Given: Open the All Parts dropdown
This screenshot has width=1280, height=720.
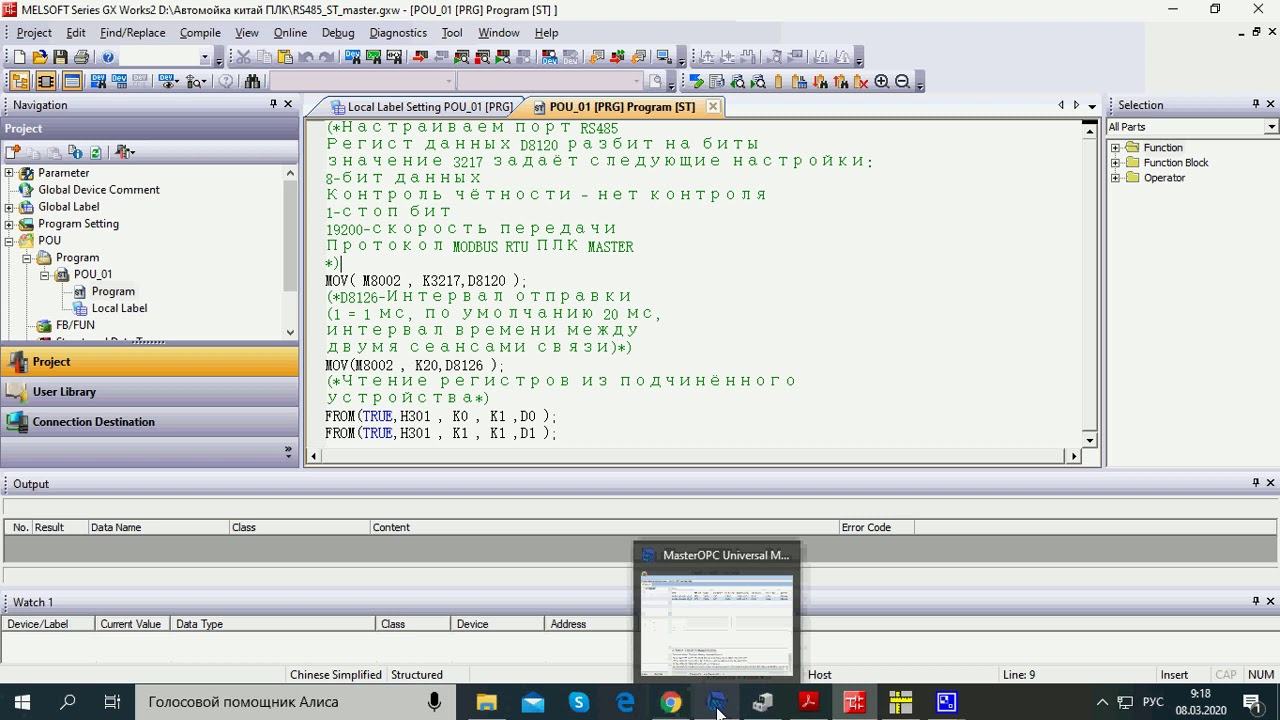Looking at the screenshot, I should [1271, 127].
